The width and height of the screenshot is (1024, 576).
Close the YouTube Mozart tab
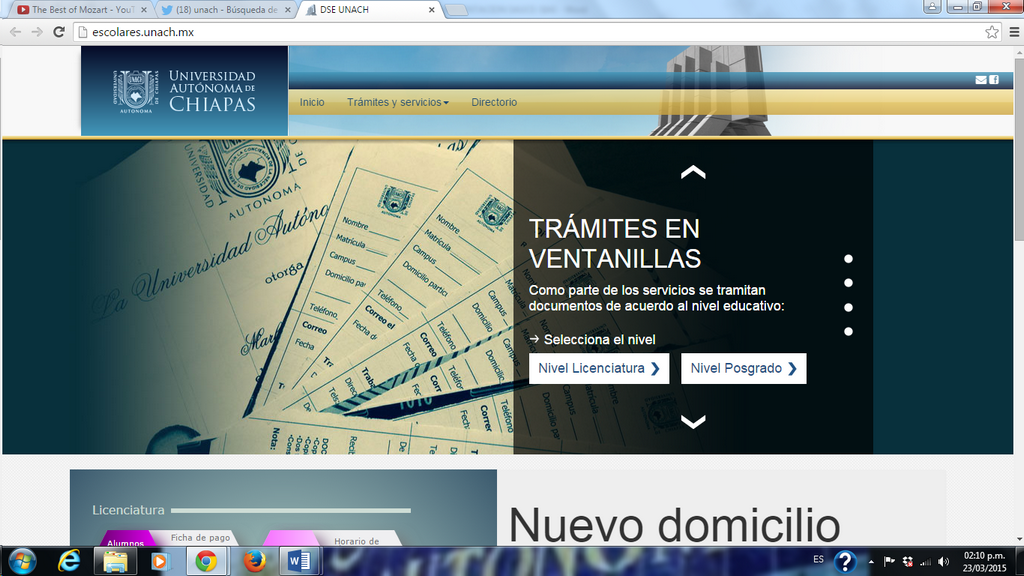coord(144,10)
